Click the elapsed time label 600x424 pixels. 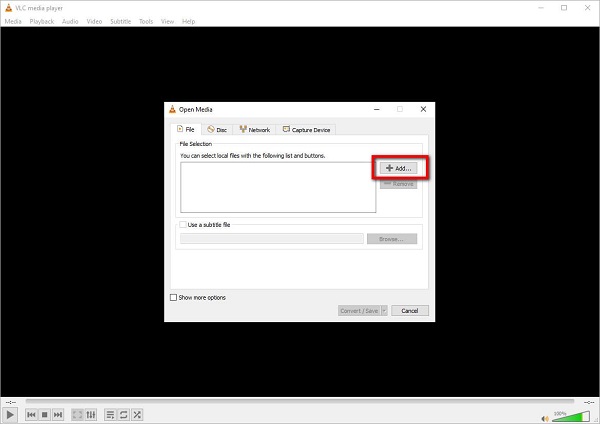[x=11, y=402]
